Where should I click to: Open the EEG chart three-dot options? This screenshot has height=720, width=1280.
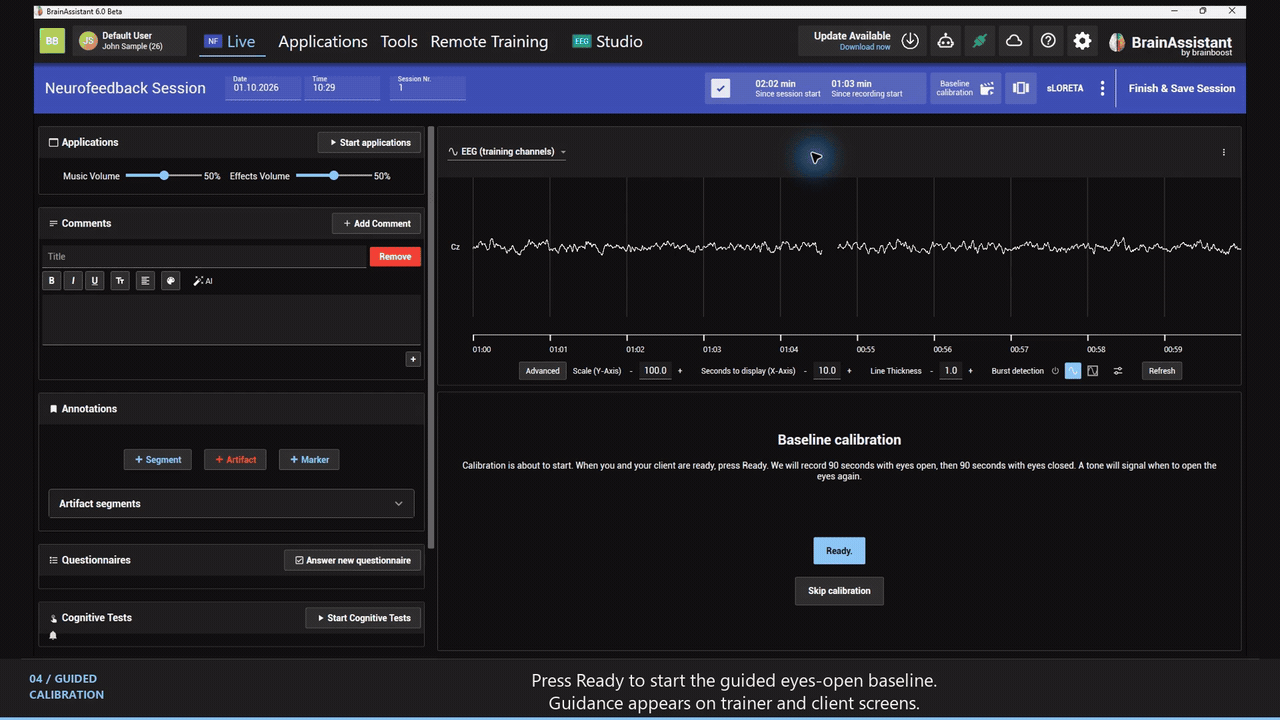click(1224, 152)
